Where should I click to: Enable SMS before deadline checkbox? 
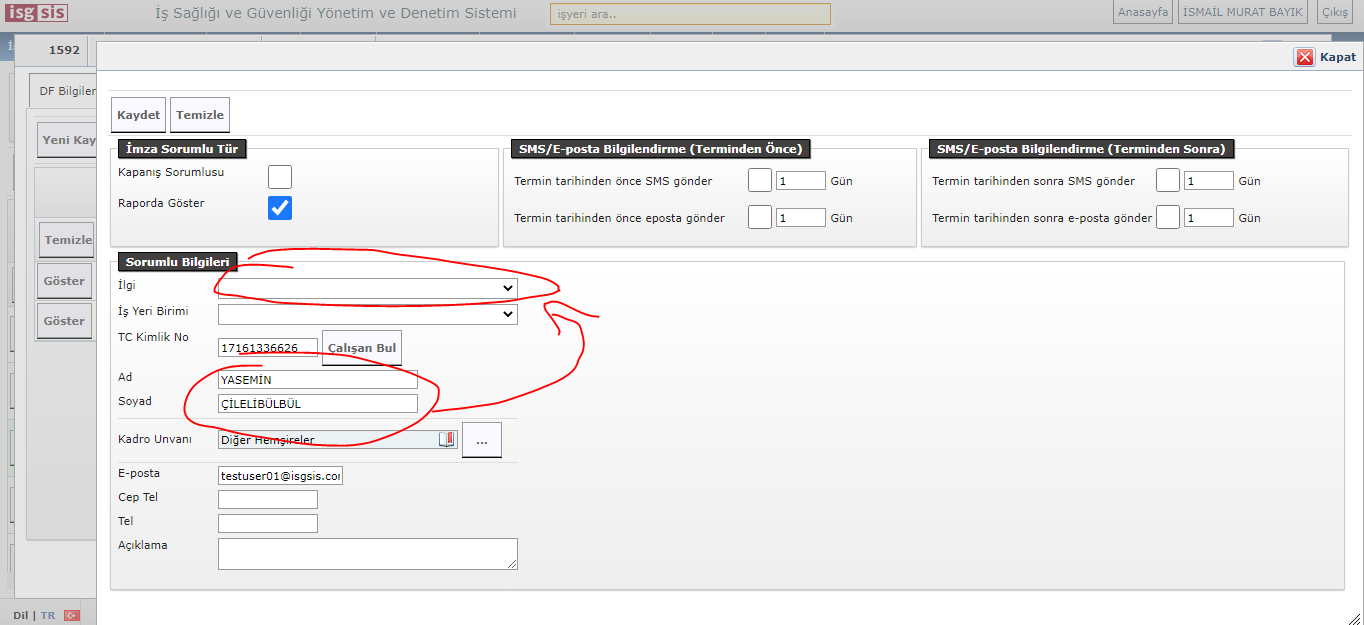(x=760, y=181)
